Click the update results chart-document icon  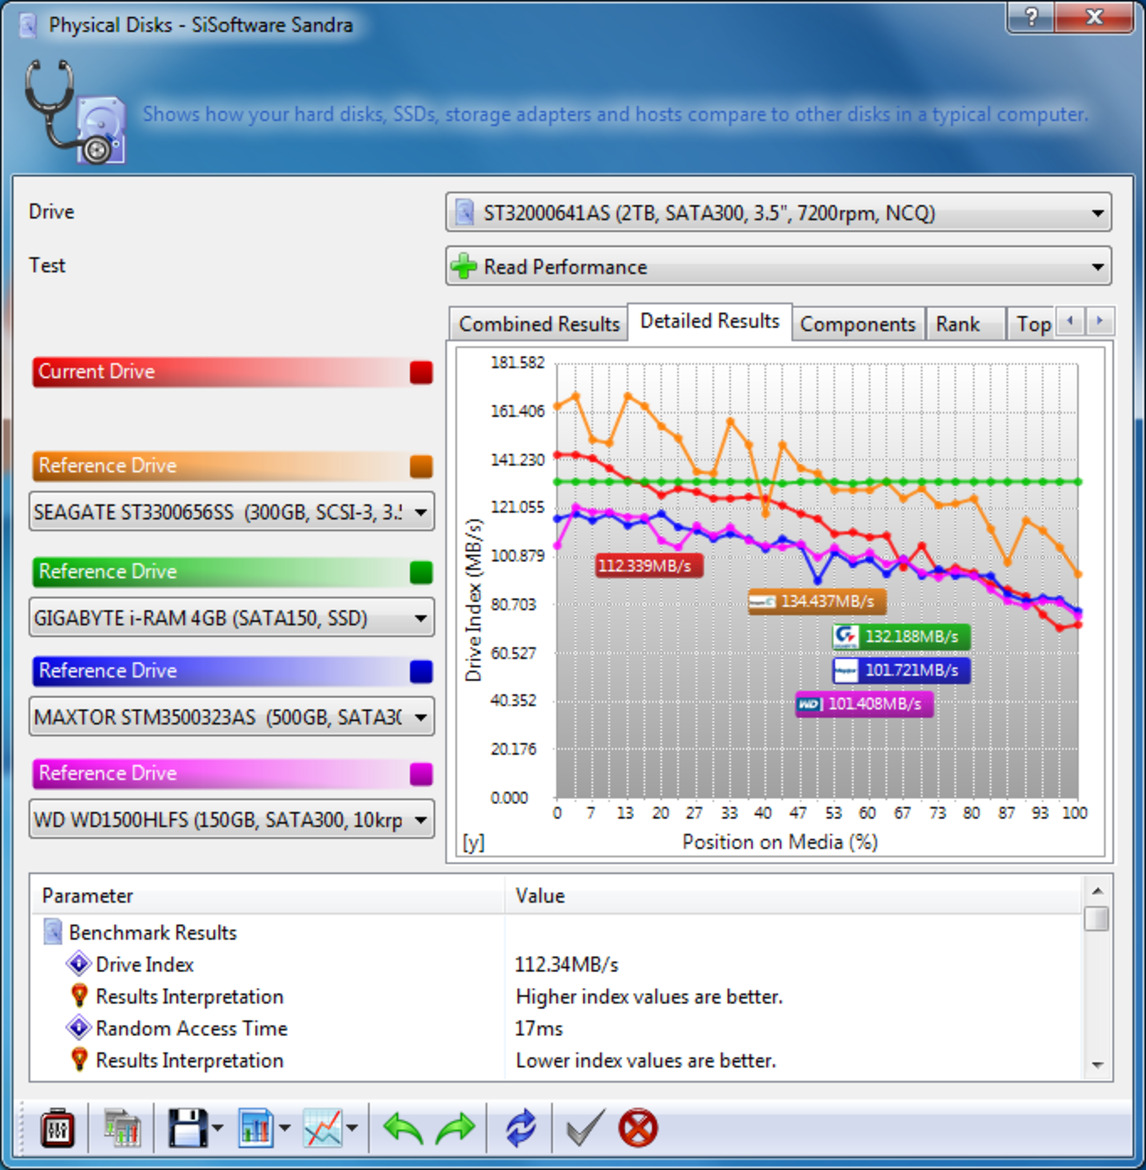tap(122, 1128)
